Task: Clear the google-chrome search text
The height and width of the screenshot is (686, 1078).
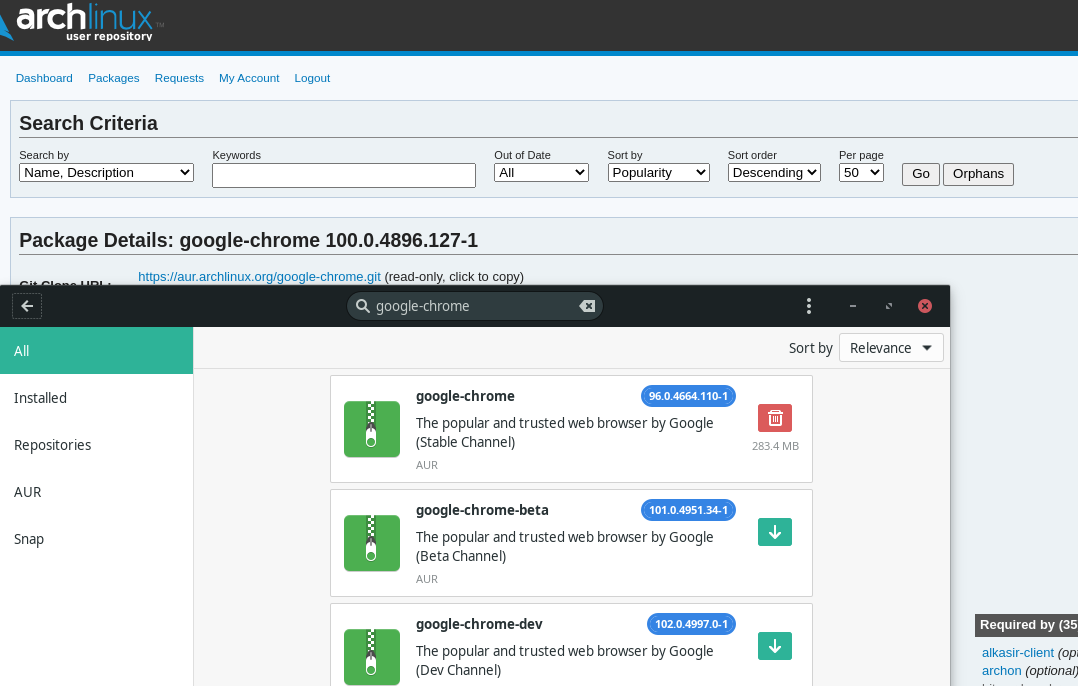Action: tap(587, 306)
